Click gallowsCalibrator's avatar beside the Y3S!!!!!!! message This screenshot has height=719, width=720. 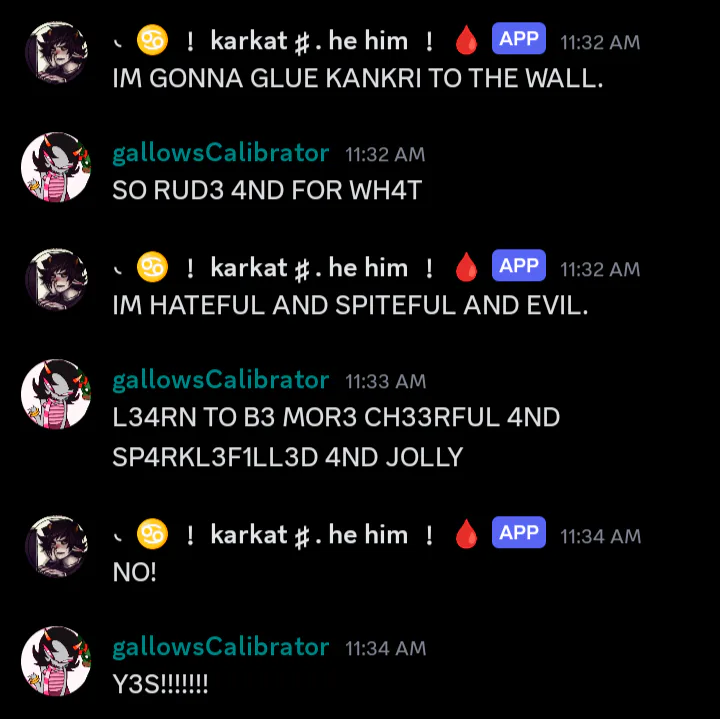pos(56,660)
